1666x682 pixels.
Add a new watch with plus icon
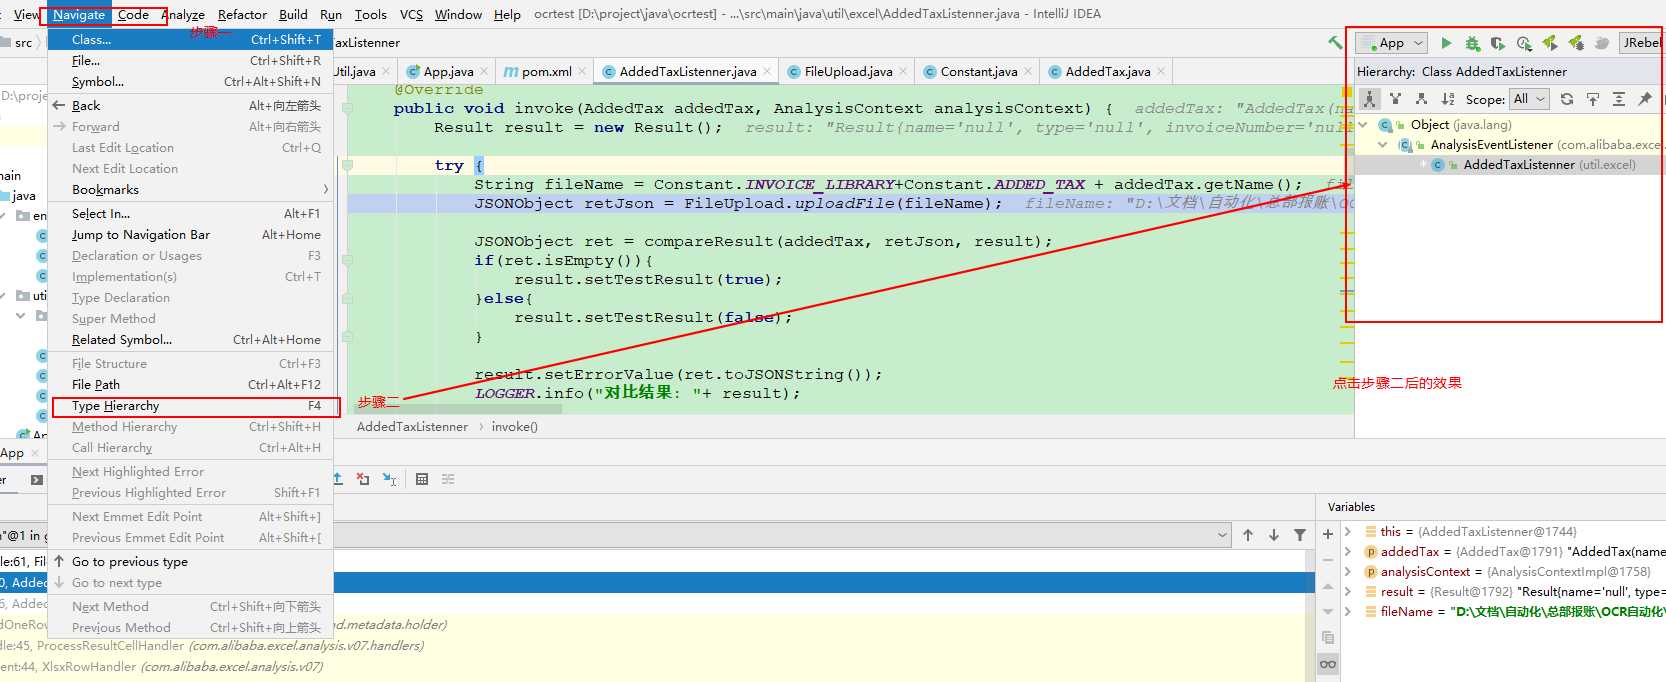pos(1328,534)
